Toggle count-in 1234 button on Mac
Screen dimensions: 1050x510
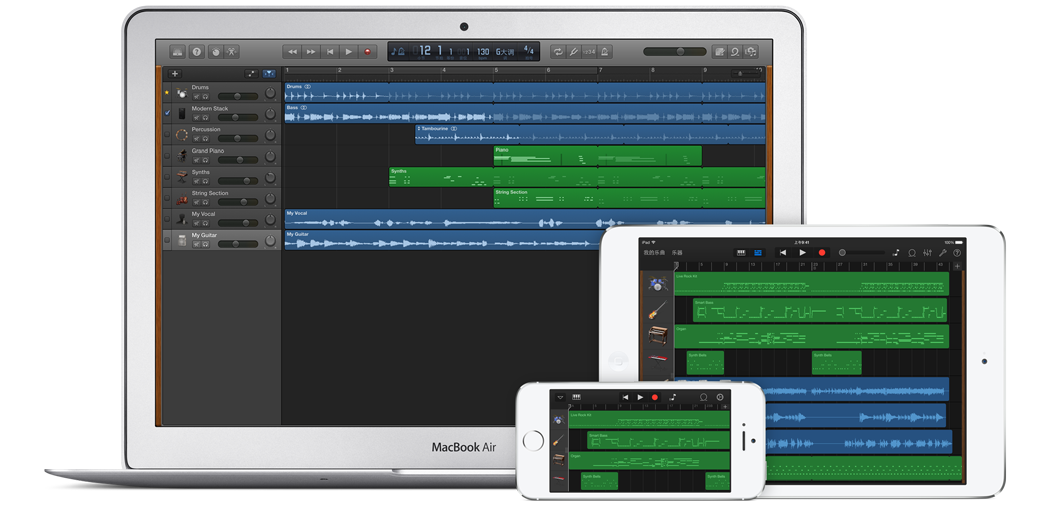(589, 52)
